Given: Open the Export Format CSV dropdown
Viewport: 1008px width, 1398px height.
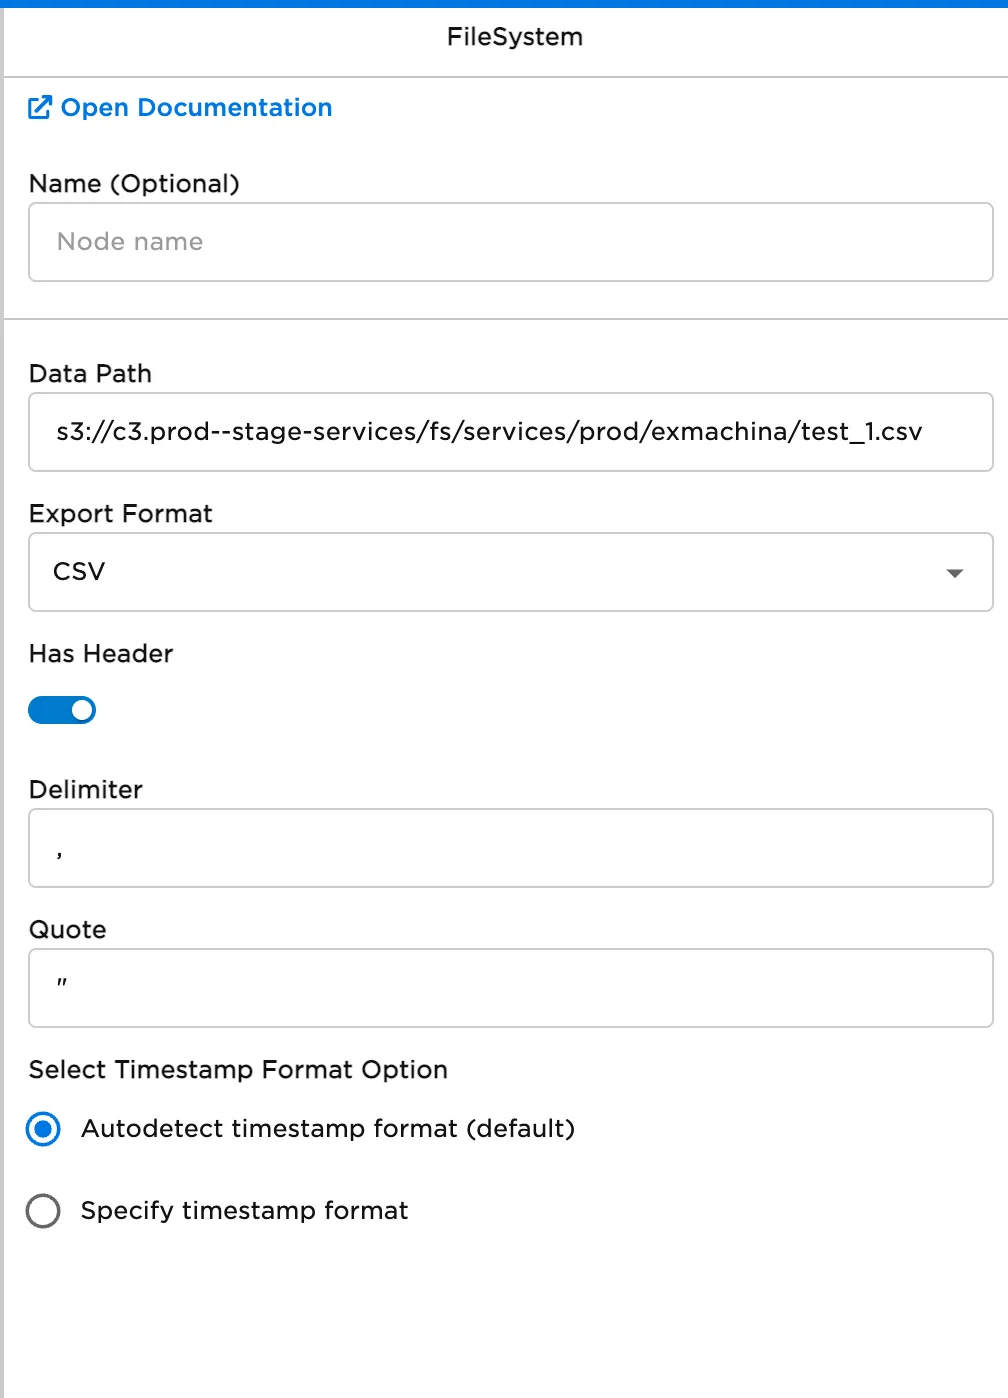Looking at the screenshot, I should (511, 572).
